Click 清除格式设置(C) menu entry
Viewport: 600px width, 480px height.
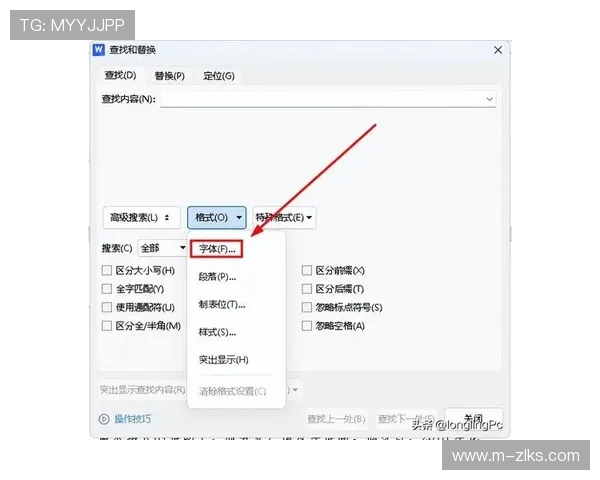(232, 391)
